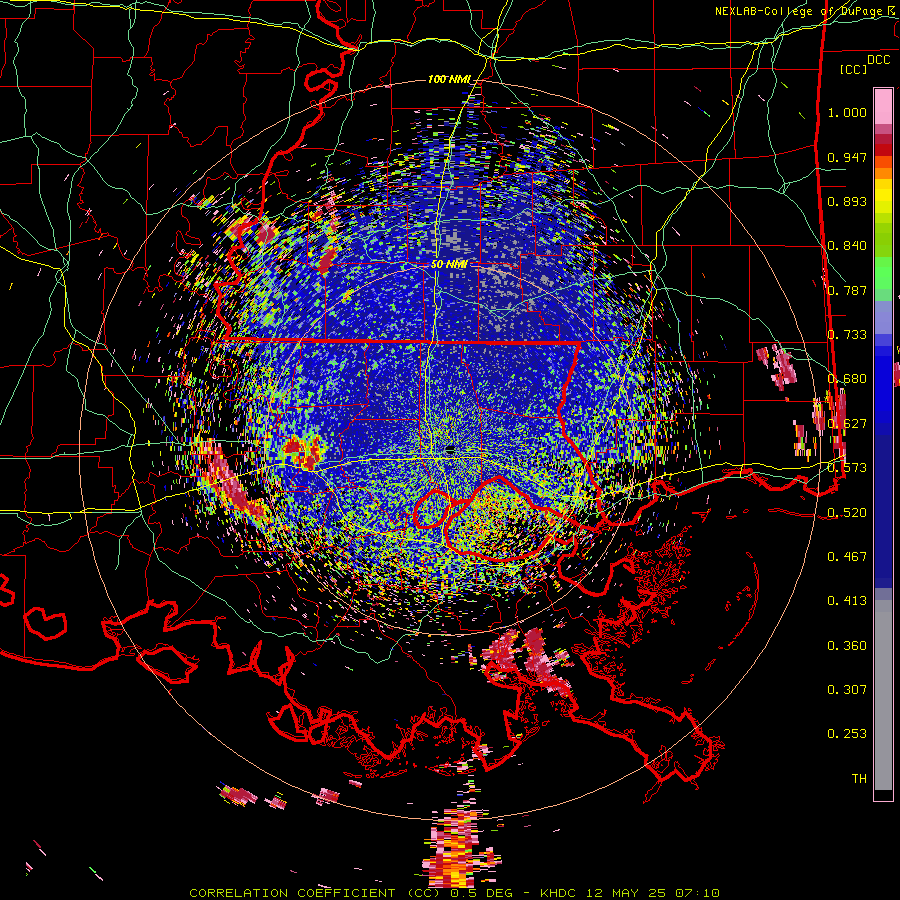Click the DCC legend title
Viewport: 900px width, 900px height.
pos(878,60)
